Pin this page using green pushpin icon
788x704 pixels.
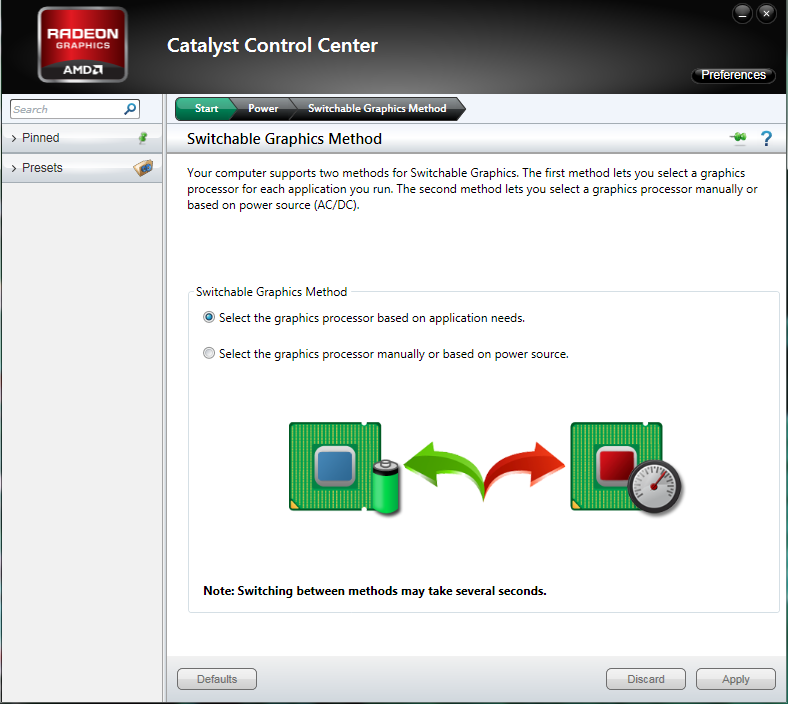coord(738,138)
